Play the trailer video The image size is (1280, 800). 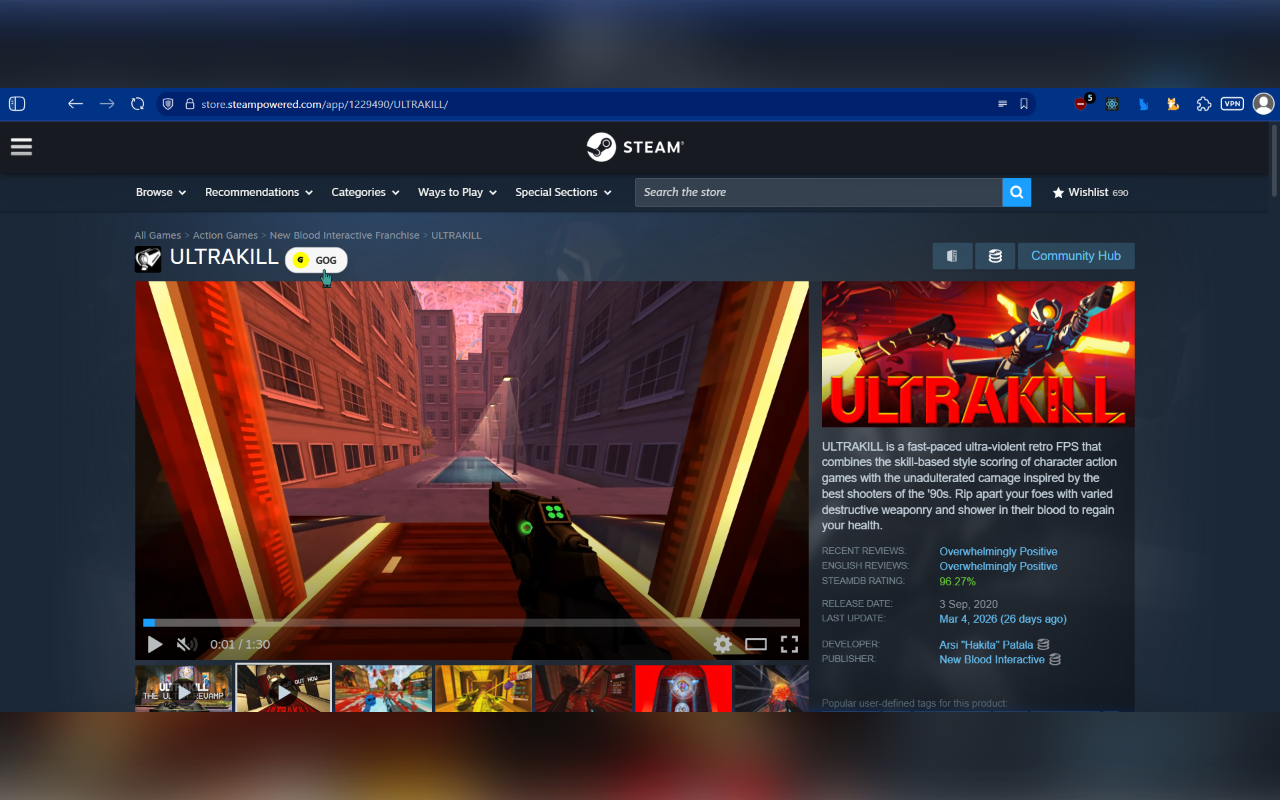tap(155, 644)
